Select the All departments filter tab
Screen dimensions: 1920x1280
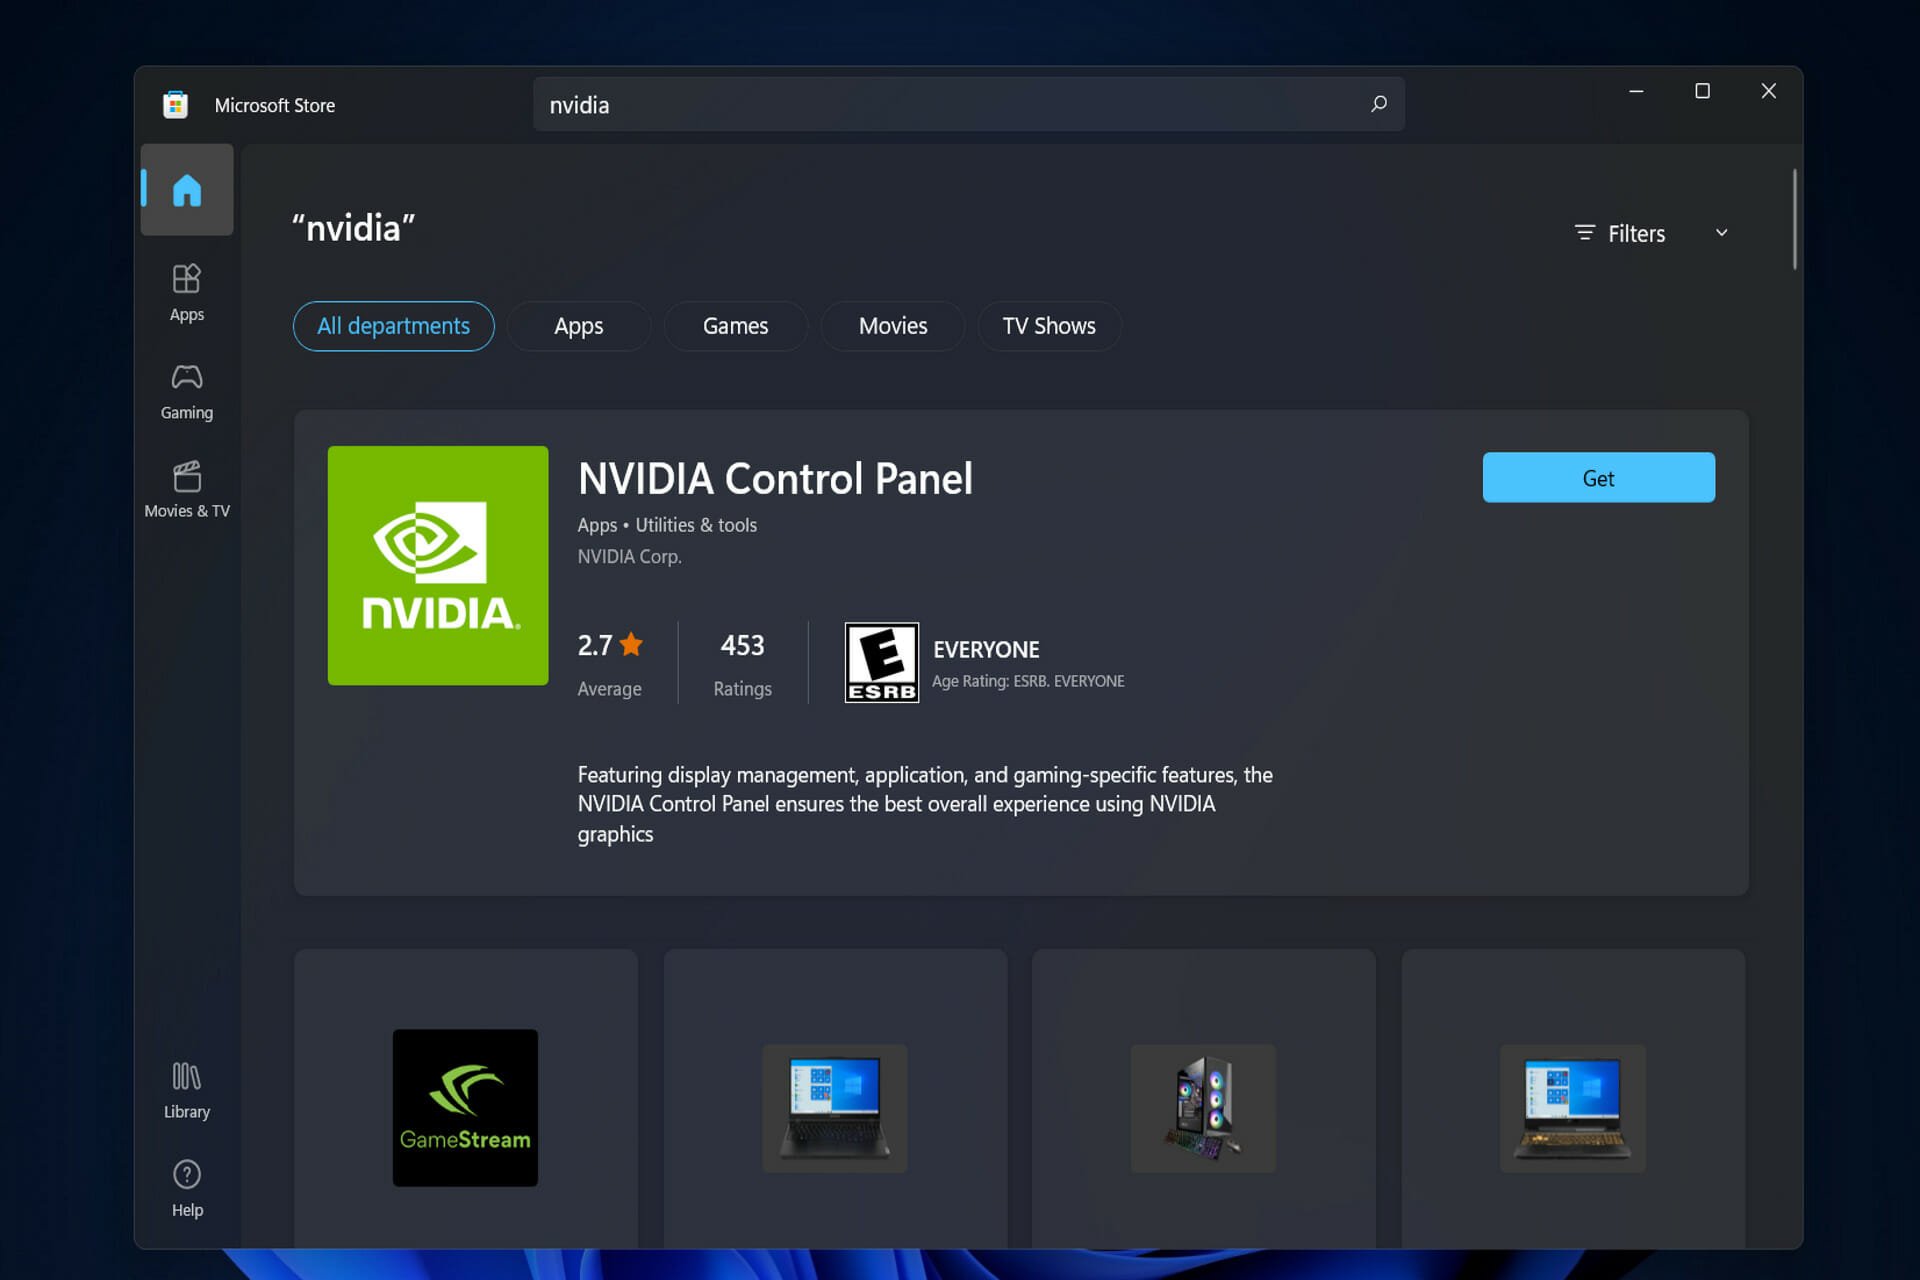click(x=393, y=326)
